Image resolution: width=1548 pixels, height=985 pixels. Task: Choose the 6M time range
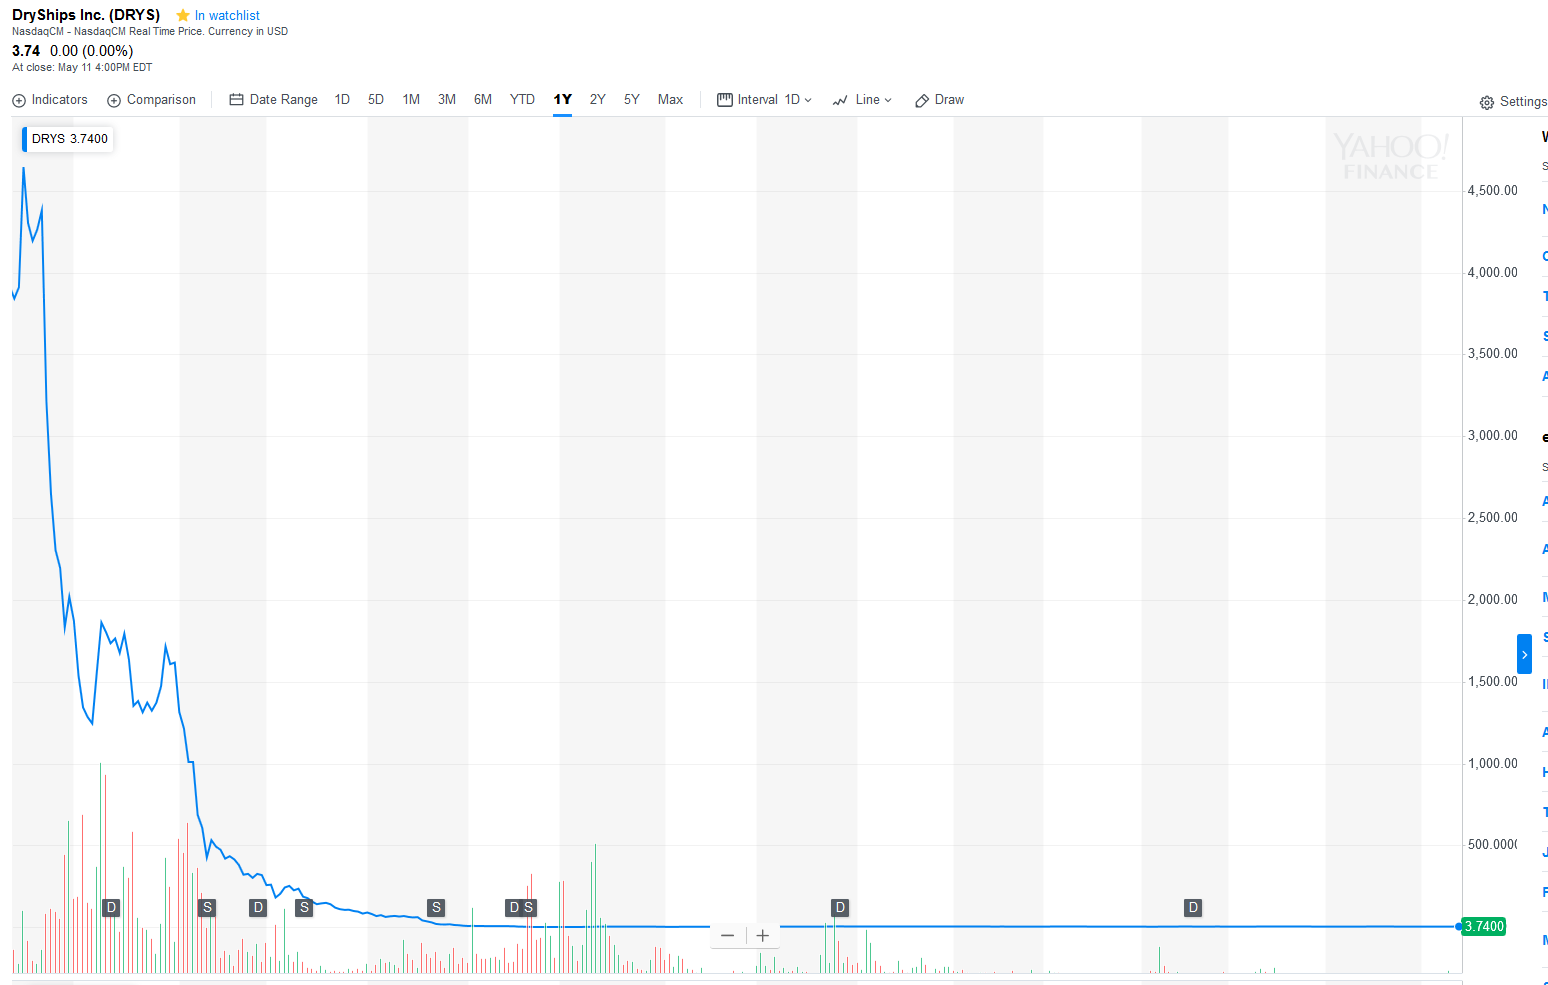(x=483, y=100)
